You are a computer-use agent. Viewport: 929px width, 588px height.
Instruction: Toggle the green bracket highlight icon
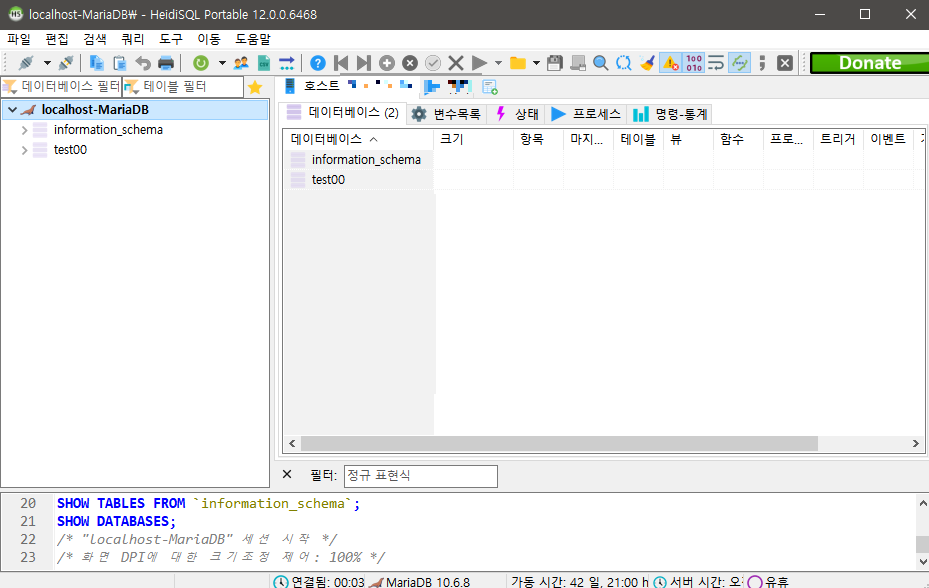(739, 63)
